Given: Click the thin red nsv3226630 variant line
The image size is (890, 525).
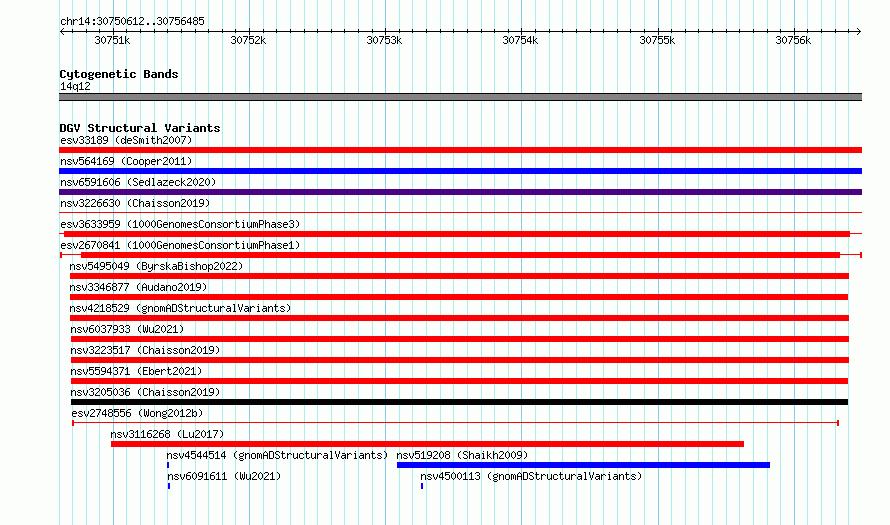Looking at the screenshot, I should tap(460, 213).
